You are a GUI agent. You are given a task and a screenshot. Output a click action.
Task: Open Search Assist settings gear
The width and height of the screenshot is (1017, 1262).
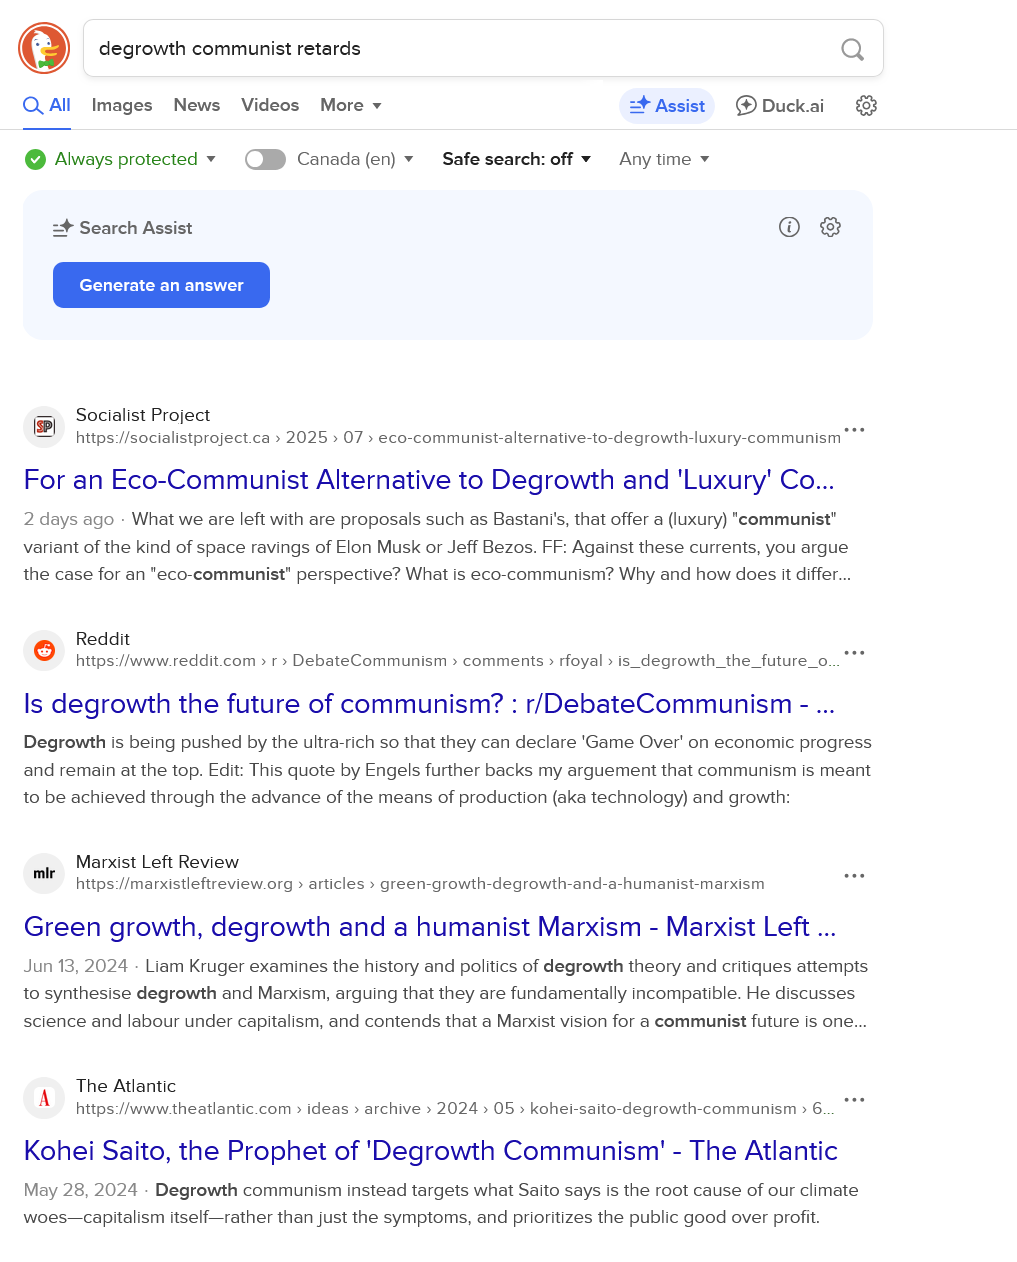830,227
